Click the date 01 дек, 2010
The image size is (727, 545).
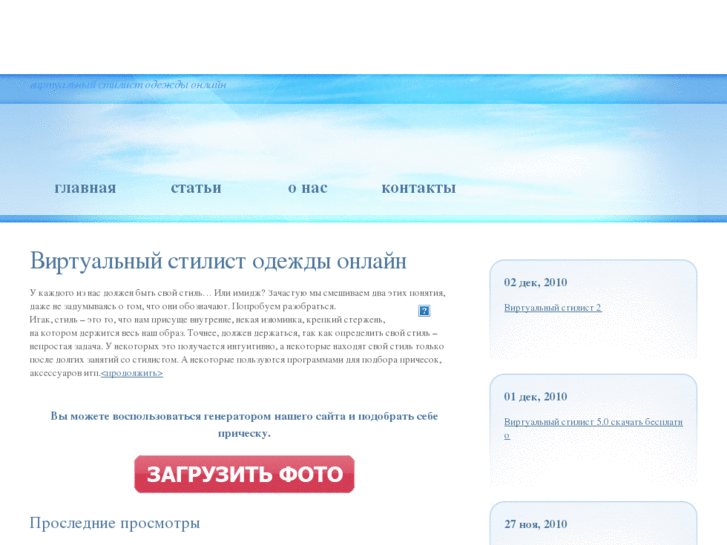click(x=536, y=397)
